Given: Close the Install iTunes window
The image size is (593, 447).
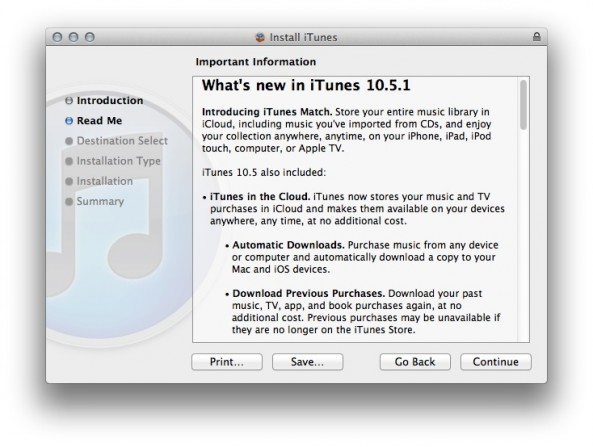Looking at the screenshot, I should [x=57, y=37].
